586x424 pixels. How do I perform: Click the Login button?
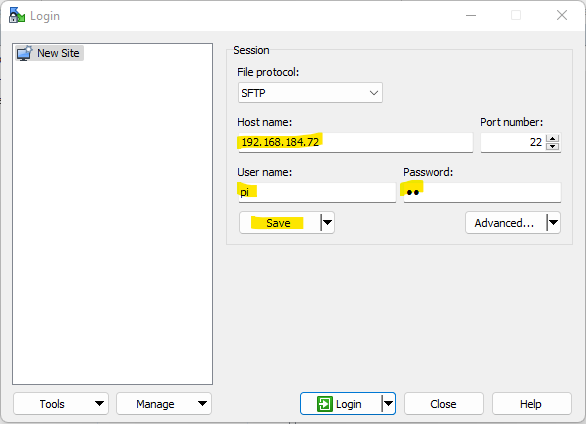[341, 403]
